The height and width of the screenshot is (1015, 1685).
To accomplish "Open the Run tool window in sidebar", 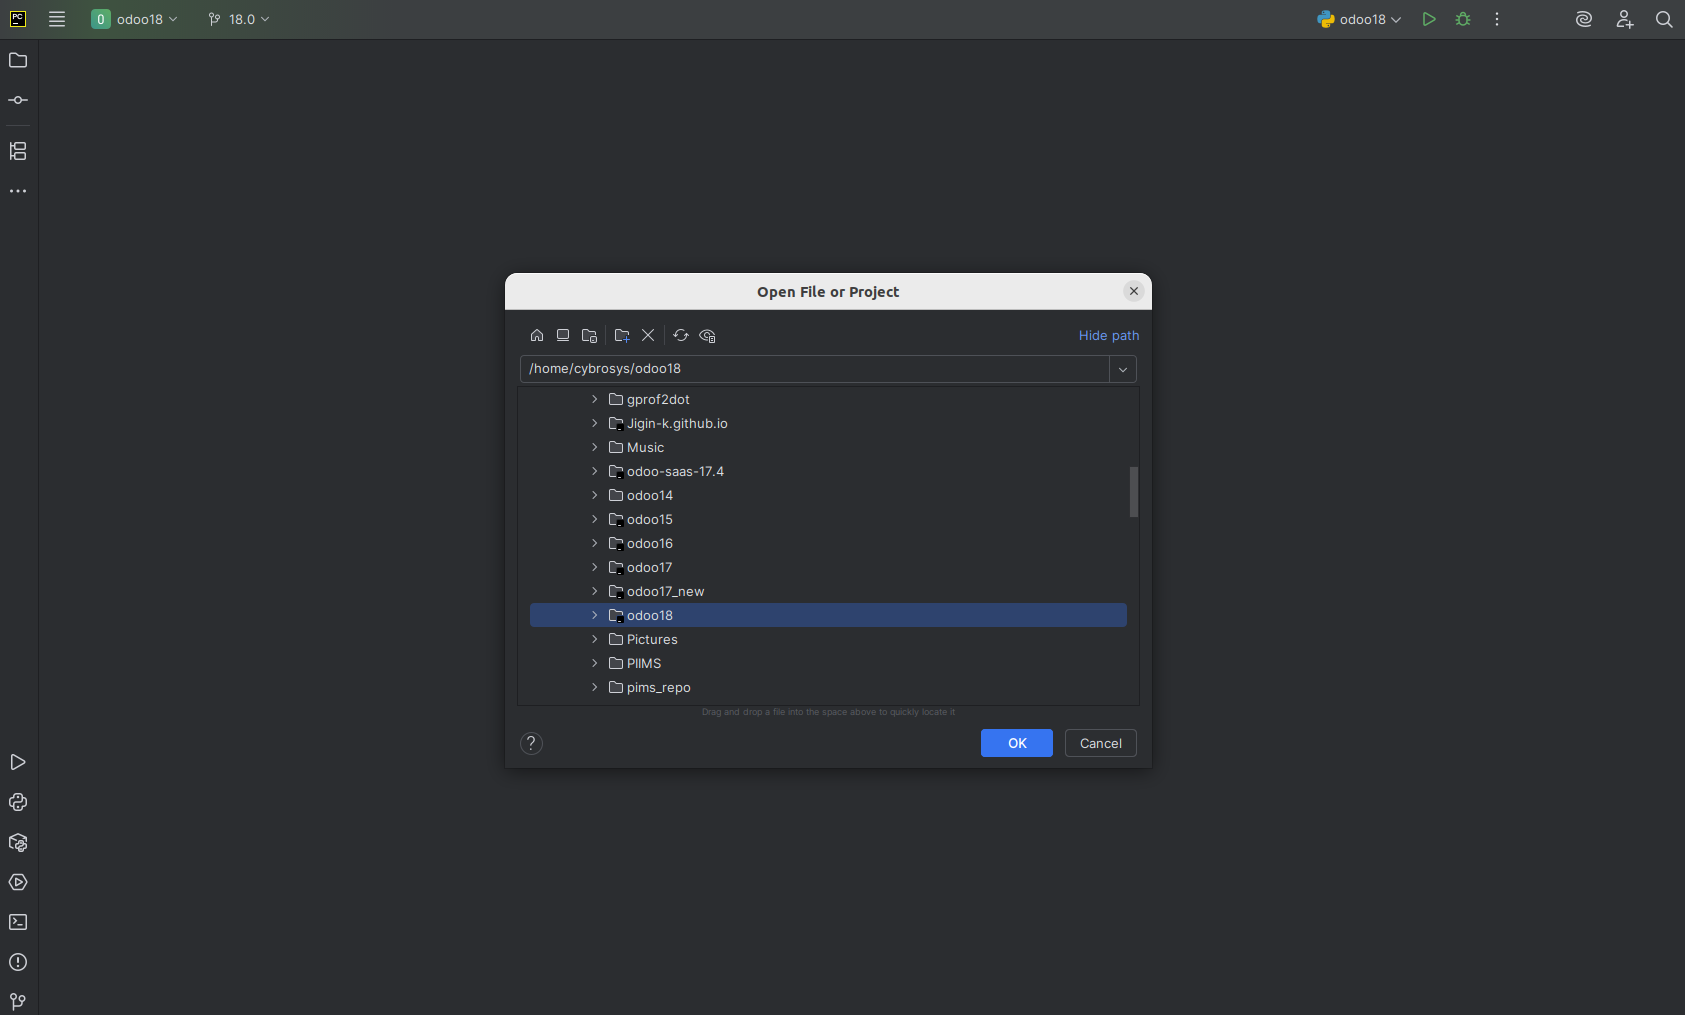I will pyautogui.click(x=18, y=762).
